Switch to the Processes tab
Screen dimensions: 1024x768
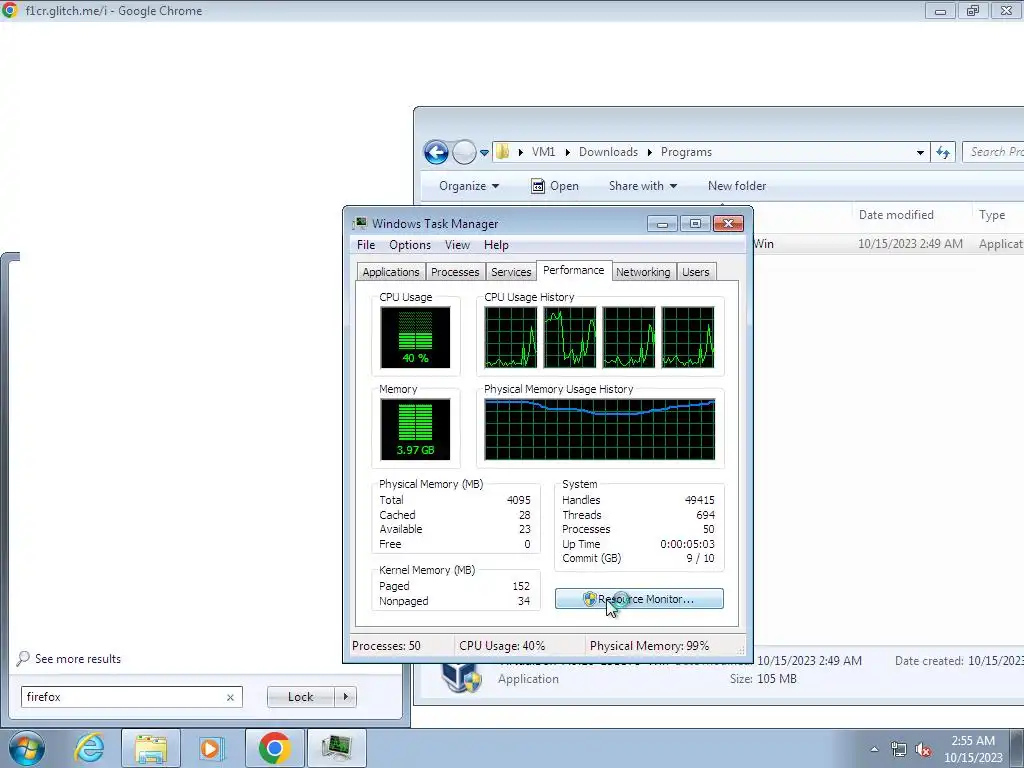tap(455, 272)
